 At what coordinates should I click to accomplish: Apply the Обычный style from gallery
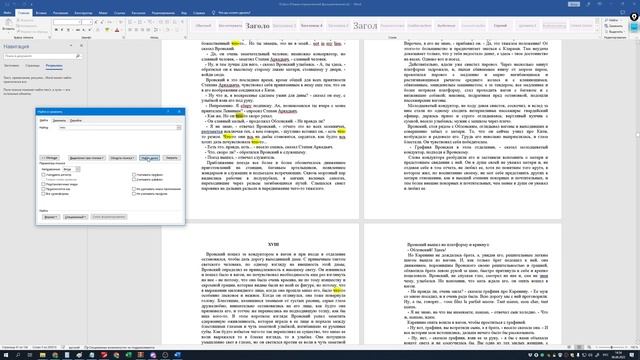pos(203,26)
